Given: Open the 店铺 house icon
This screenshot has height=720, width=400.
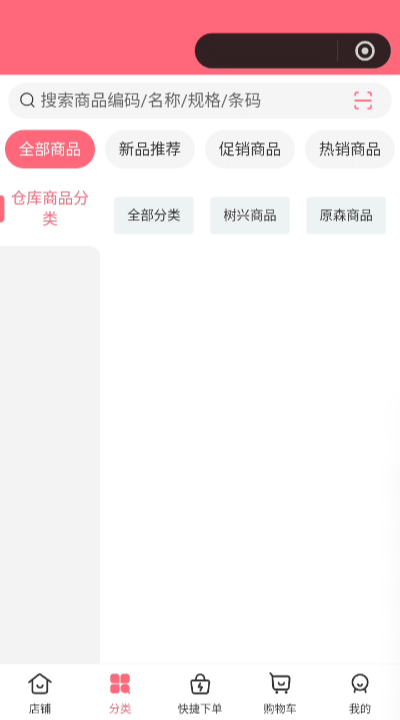Looking at the screenshot, I should pos(40,684).
